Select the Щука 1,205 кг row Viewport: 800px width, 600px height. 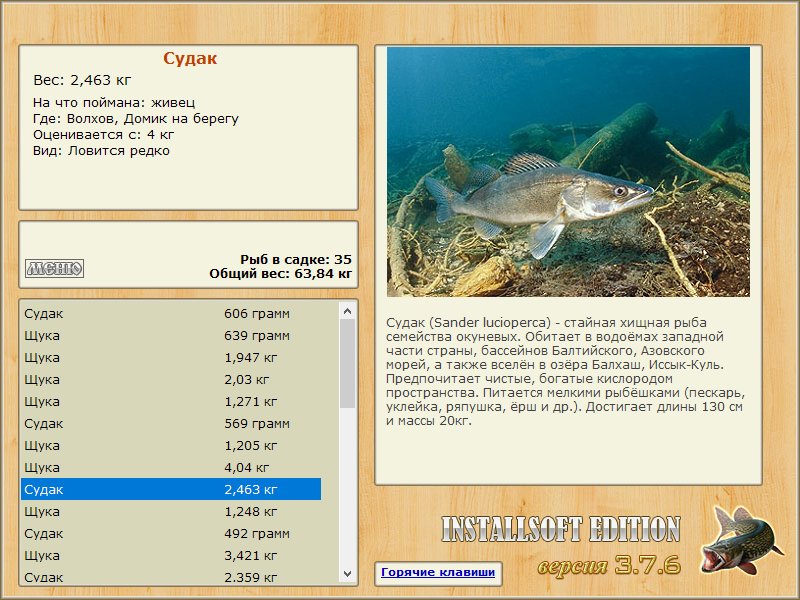[171, 445]
